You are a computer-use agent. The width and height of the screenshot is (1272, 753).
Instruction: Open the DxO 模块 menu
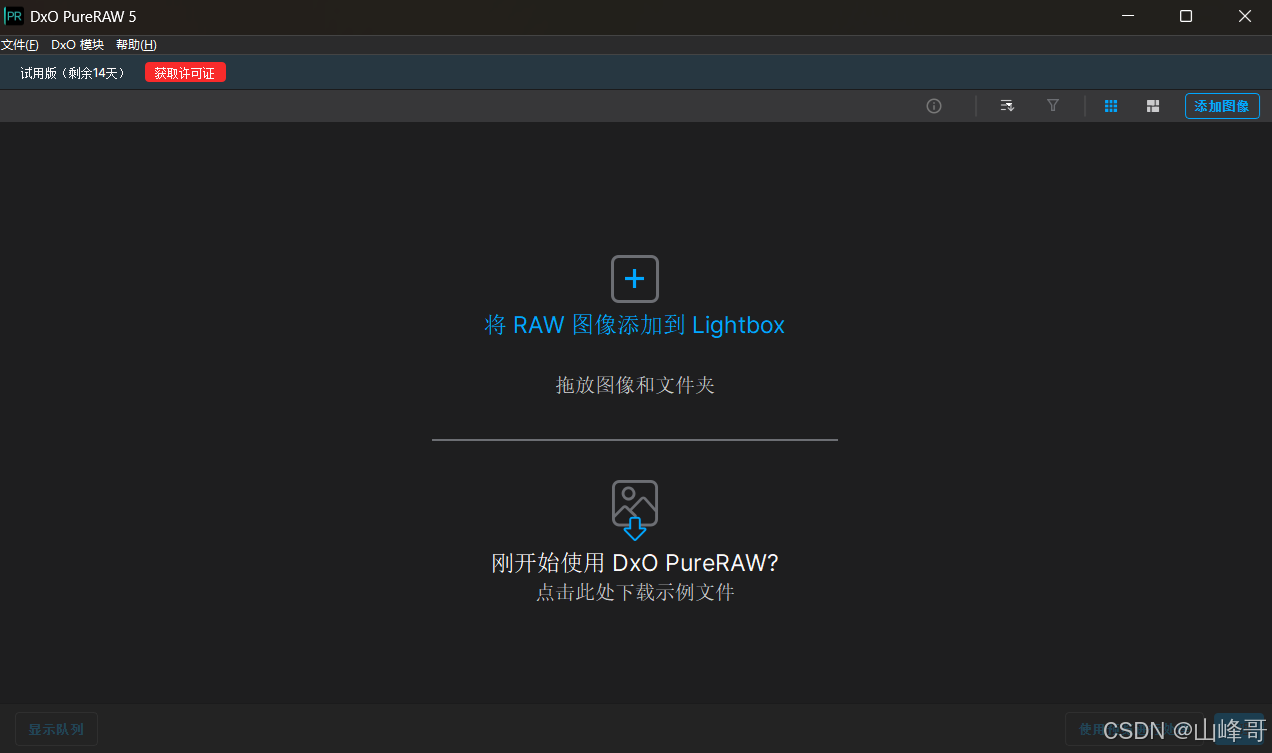point(78,45)
